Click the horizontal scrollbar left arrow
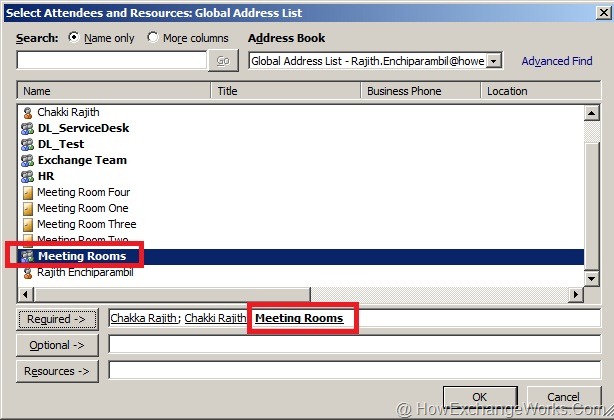 click(25, 294)
